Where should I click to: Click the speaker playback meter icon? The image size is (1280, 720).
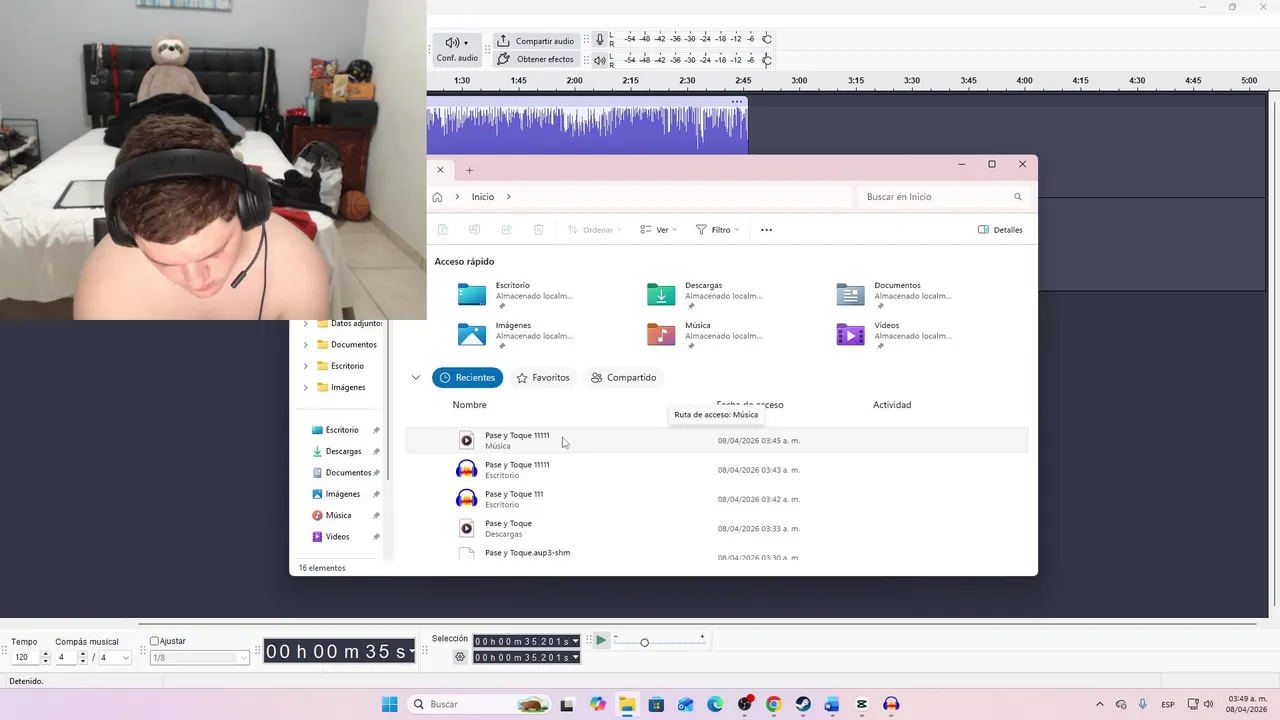click(600, 60)
